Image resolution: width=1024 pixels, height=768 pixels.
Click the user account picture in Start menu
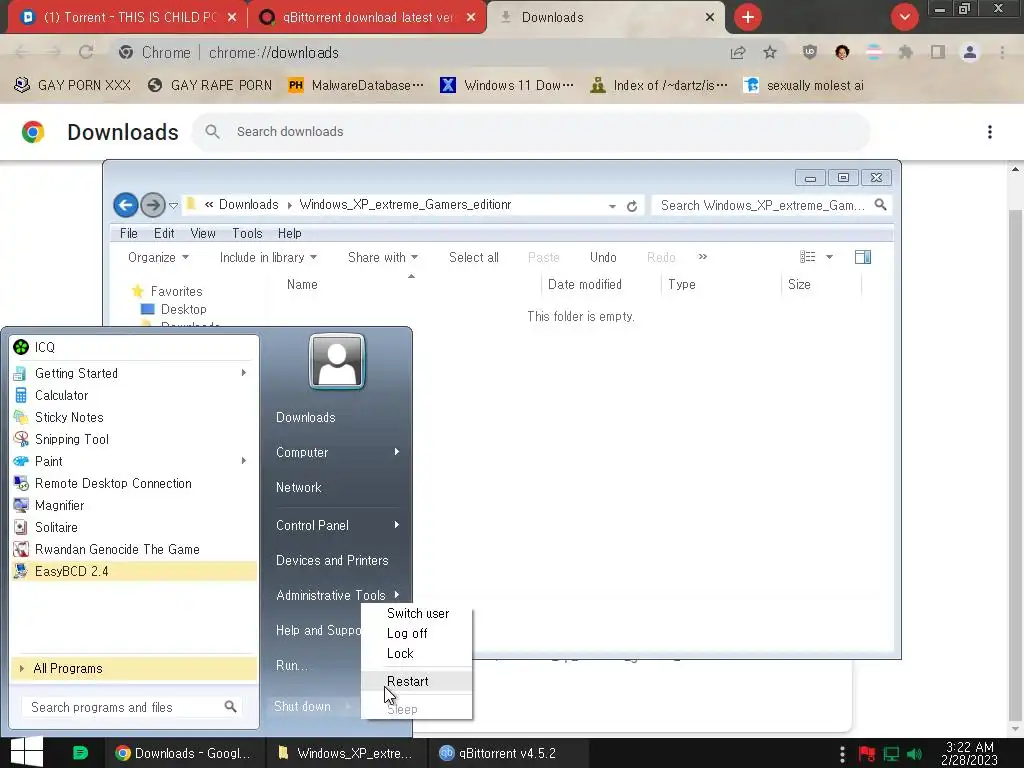click(x=337, y=360)
